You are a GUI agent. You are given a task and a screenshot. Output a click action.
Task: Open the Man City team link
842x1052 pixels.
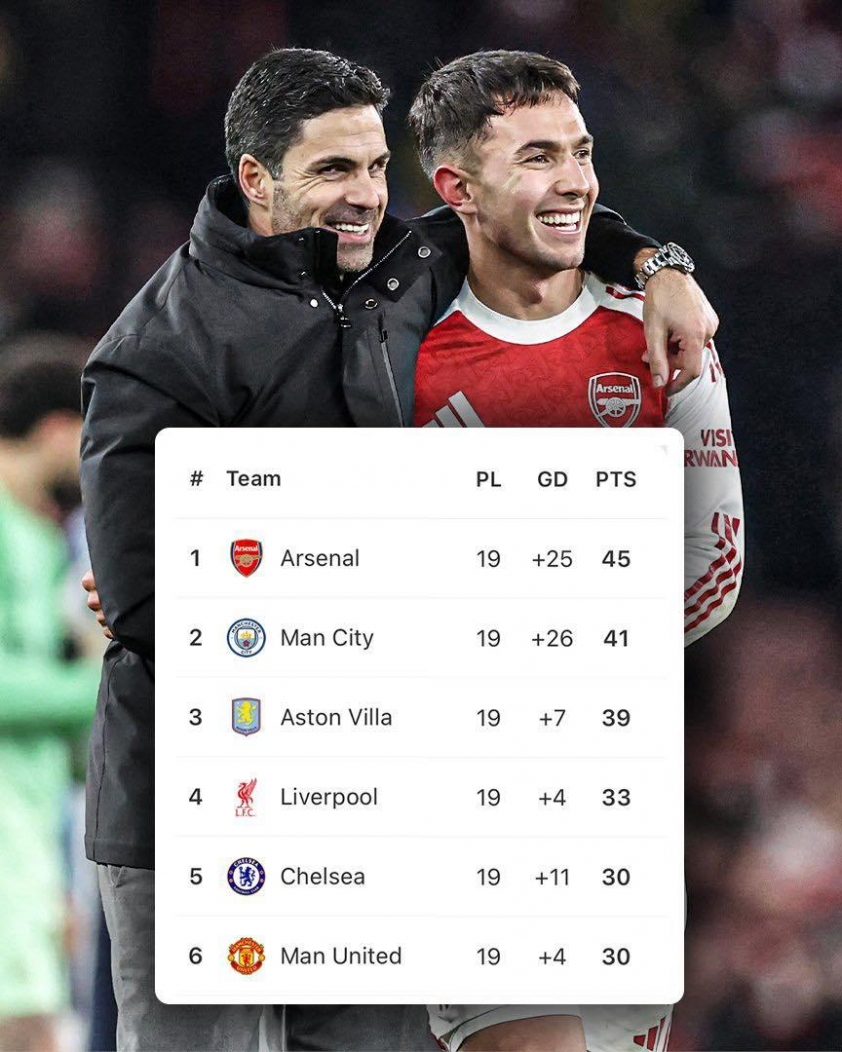pyautogui.click(x=326, y=638)
